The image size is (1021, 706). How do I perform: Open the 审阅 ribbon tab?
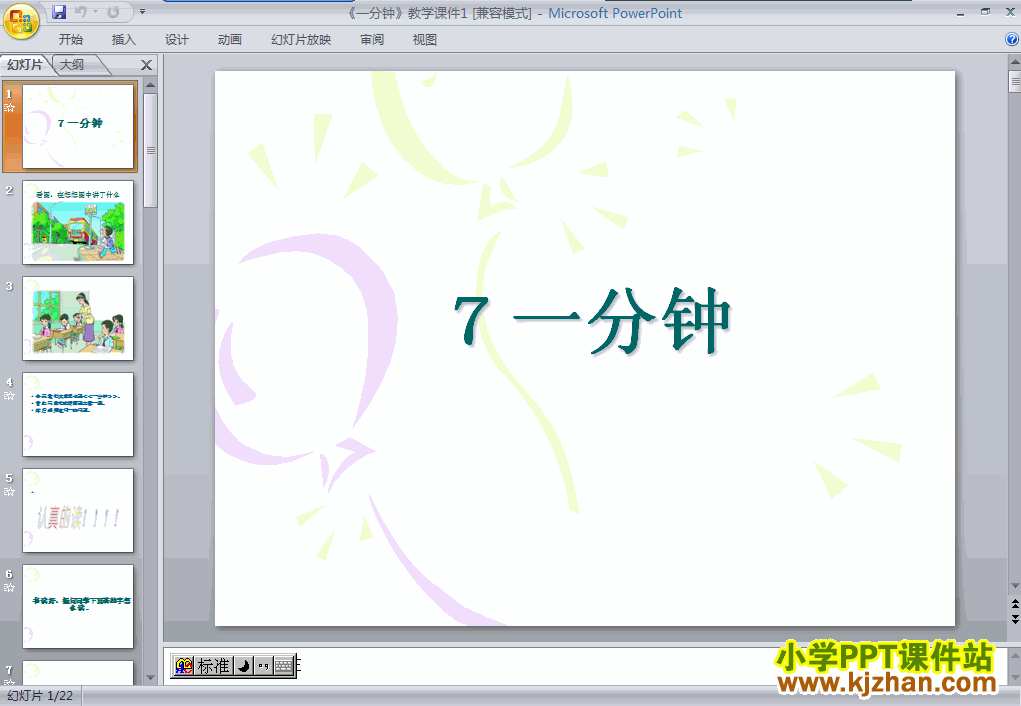tap(372, 40)
